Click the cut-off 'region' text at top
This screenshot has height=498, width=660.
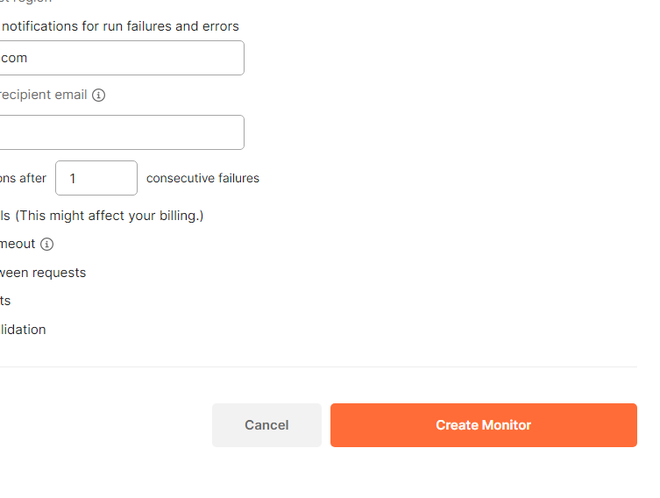coord(30,2)
